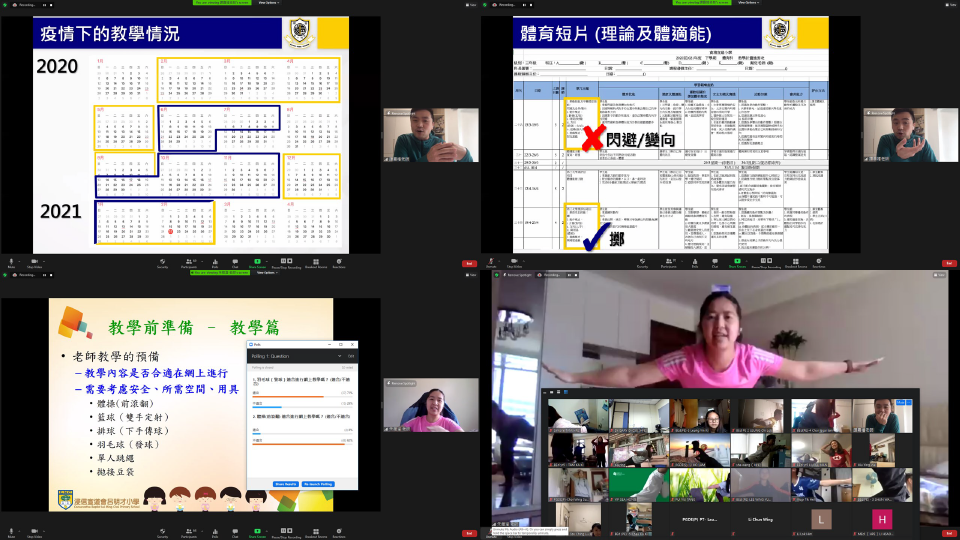Click Edit in the Polls window header
Viewport: 960px width, 540px height.
pyautogui.click(x=351, y=356)
